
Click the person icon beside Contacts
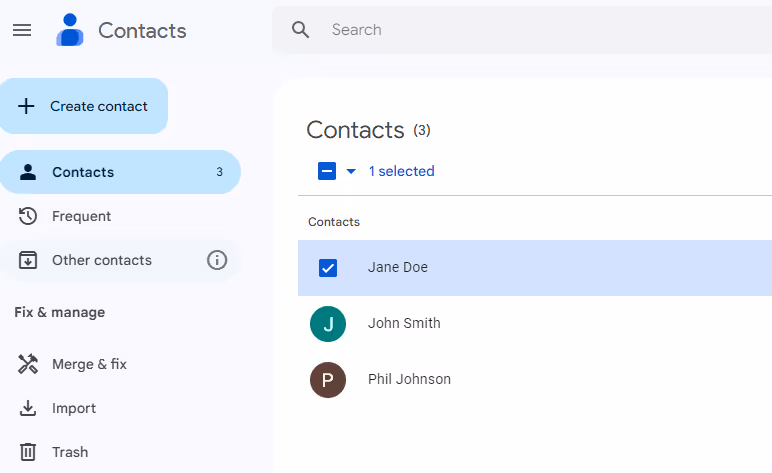point(28,172)
